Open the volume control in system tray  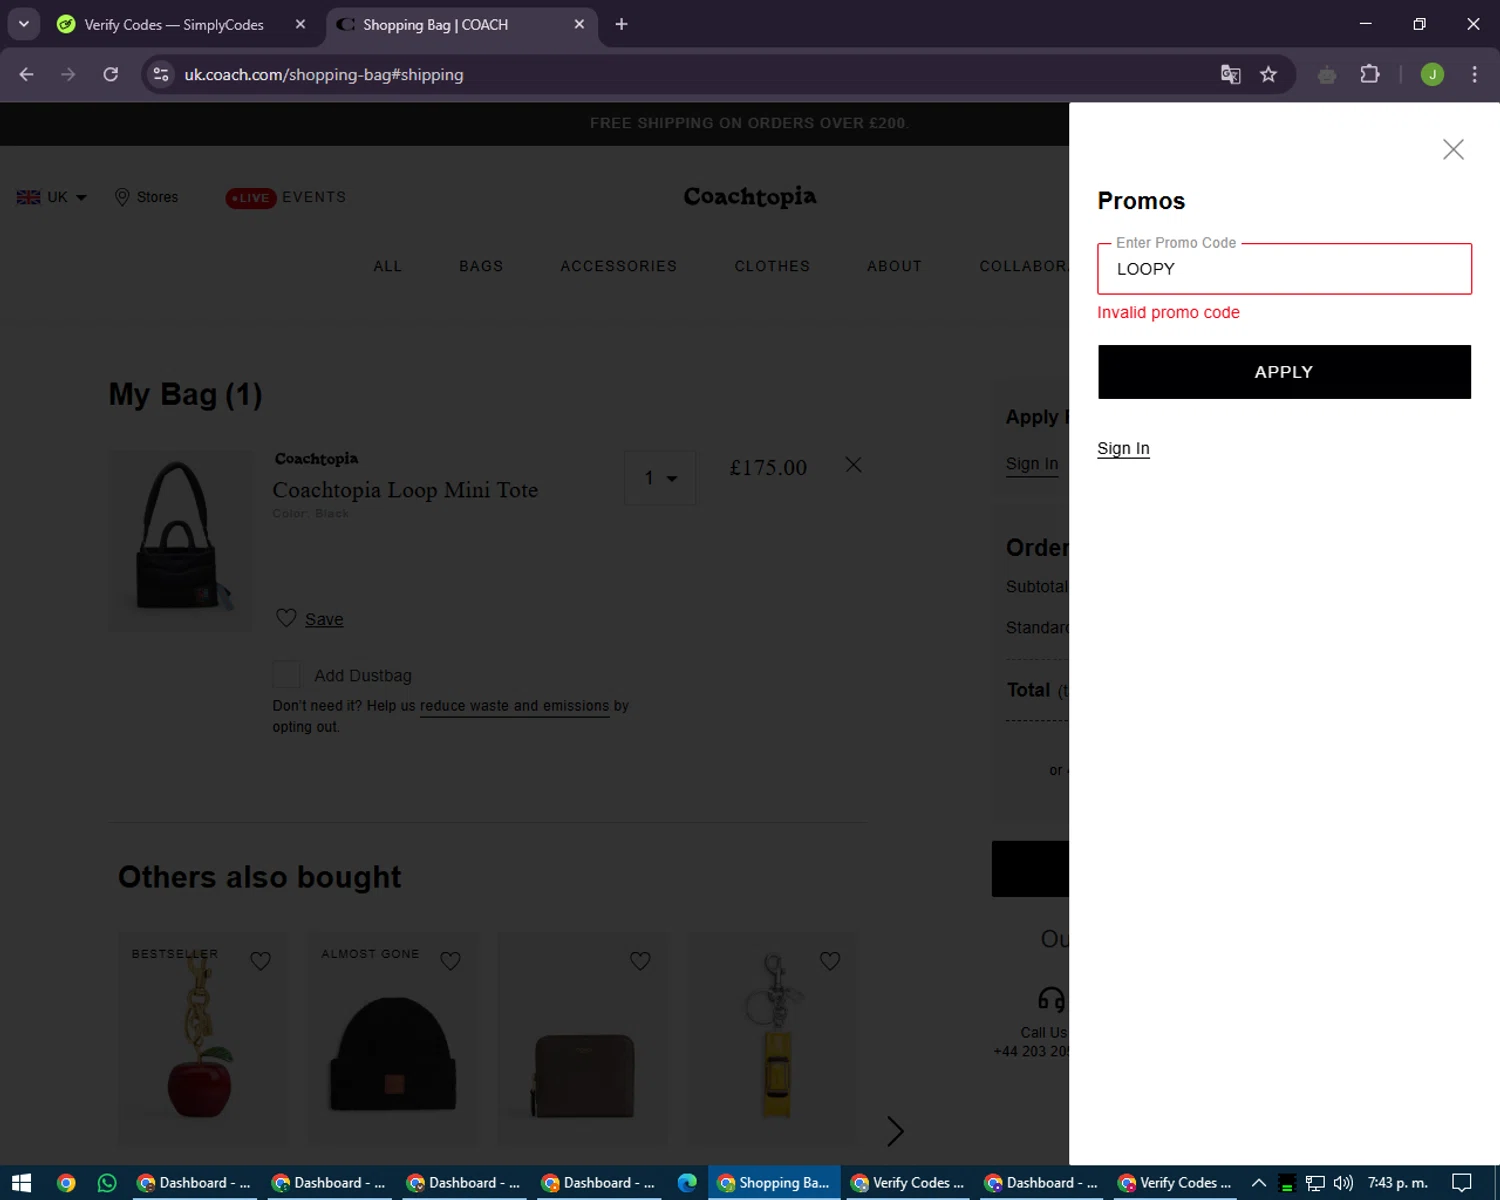point(1343,1183)
